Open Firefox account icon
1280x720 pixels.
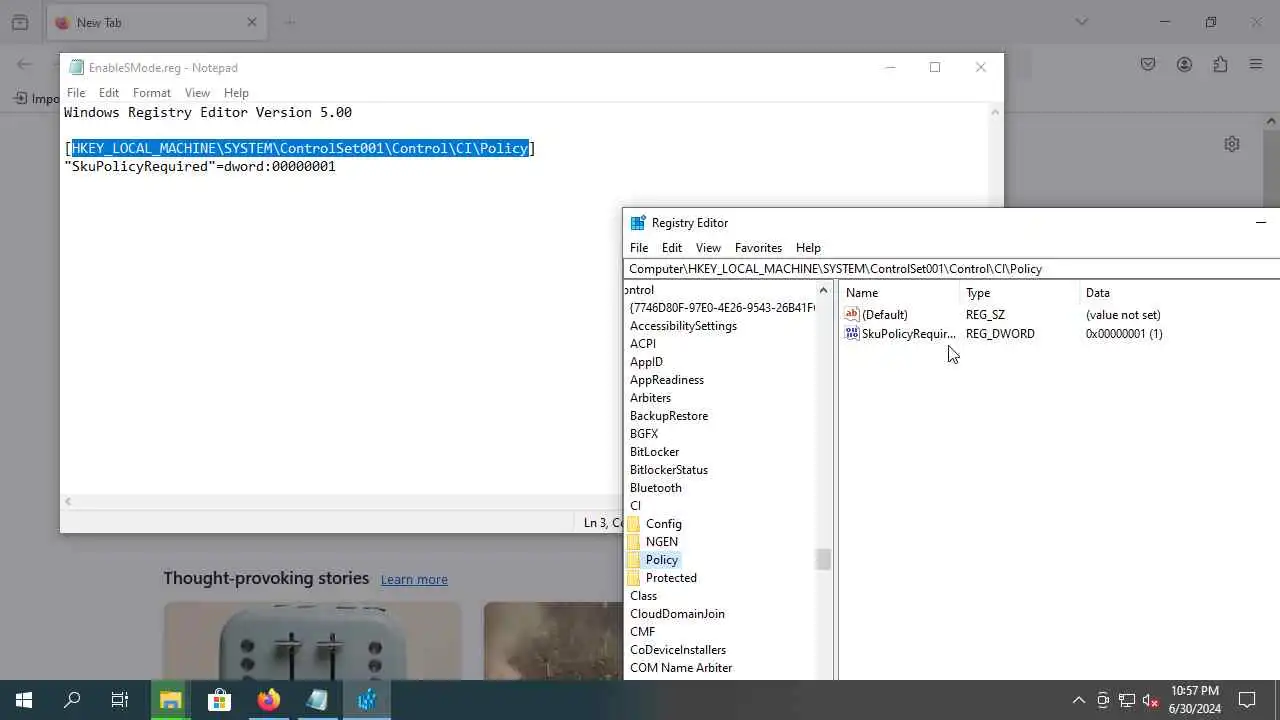pos(1184,64)
